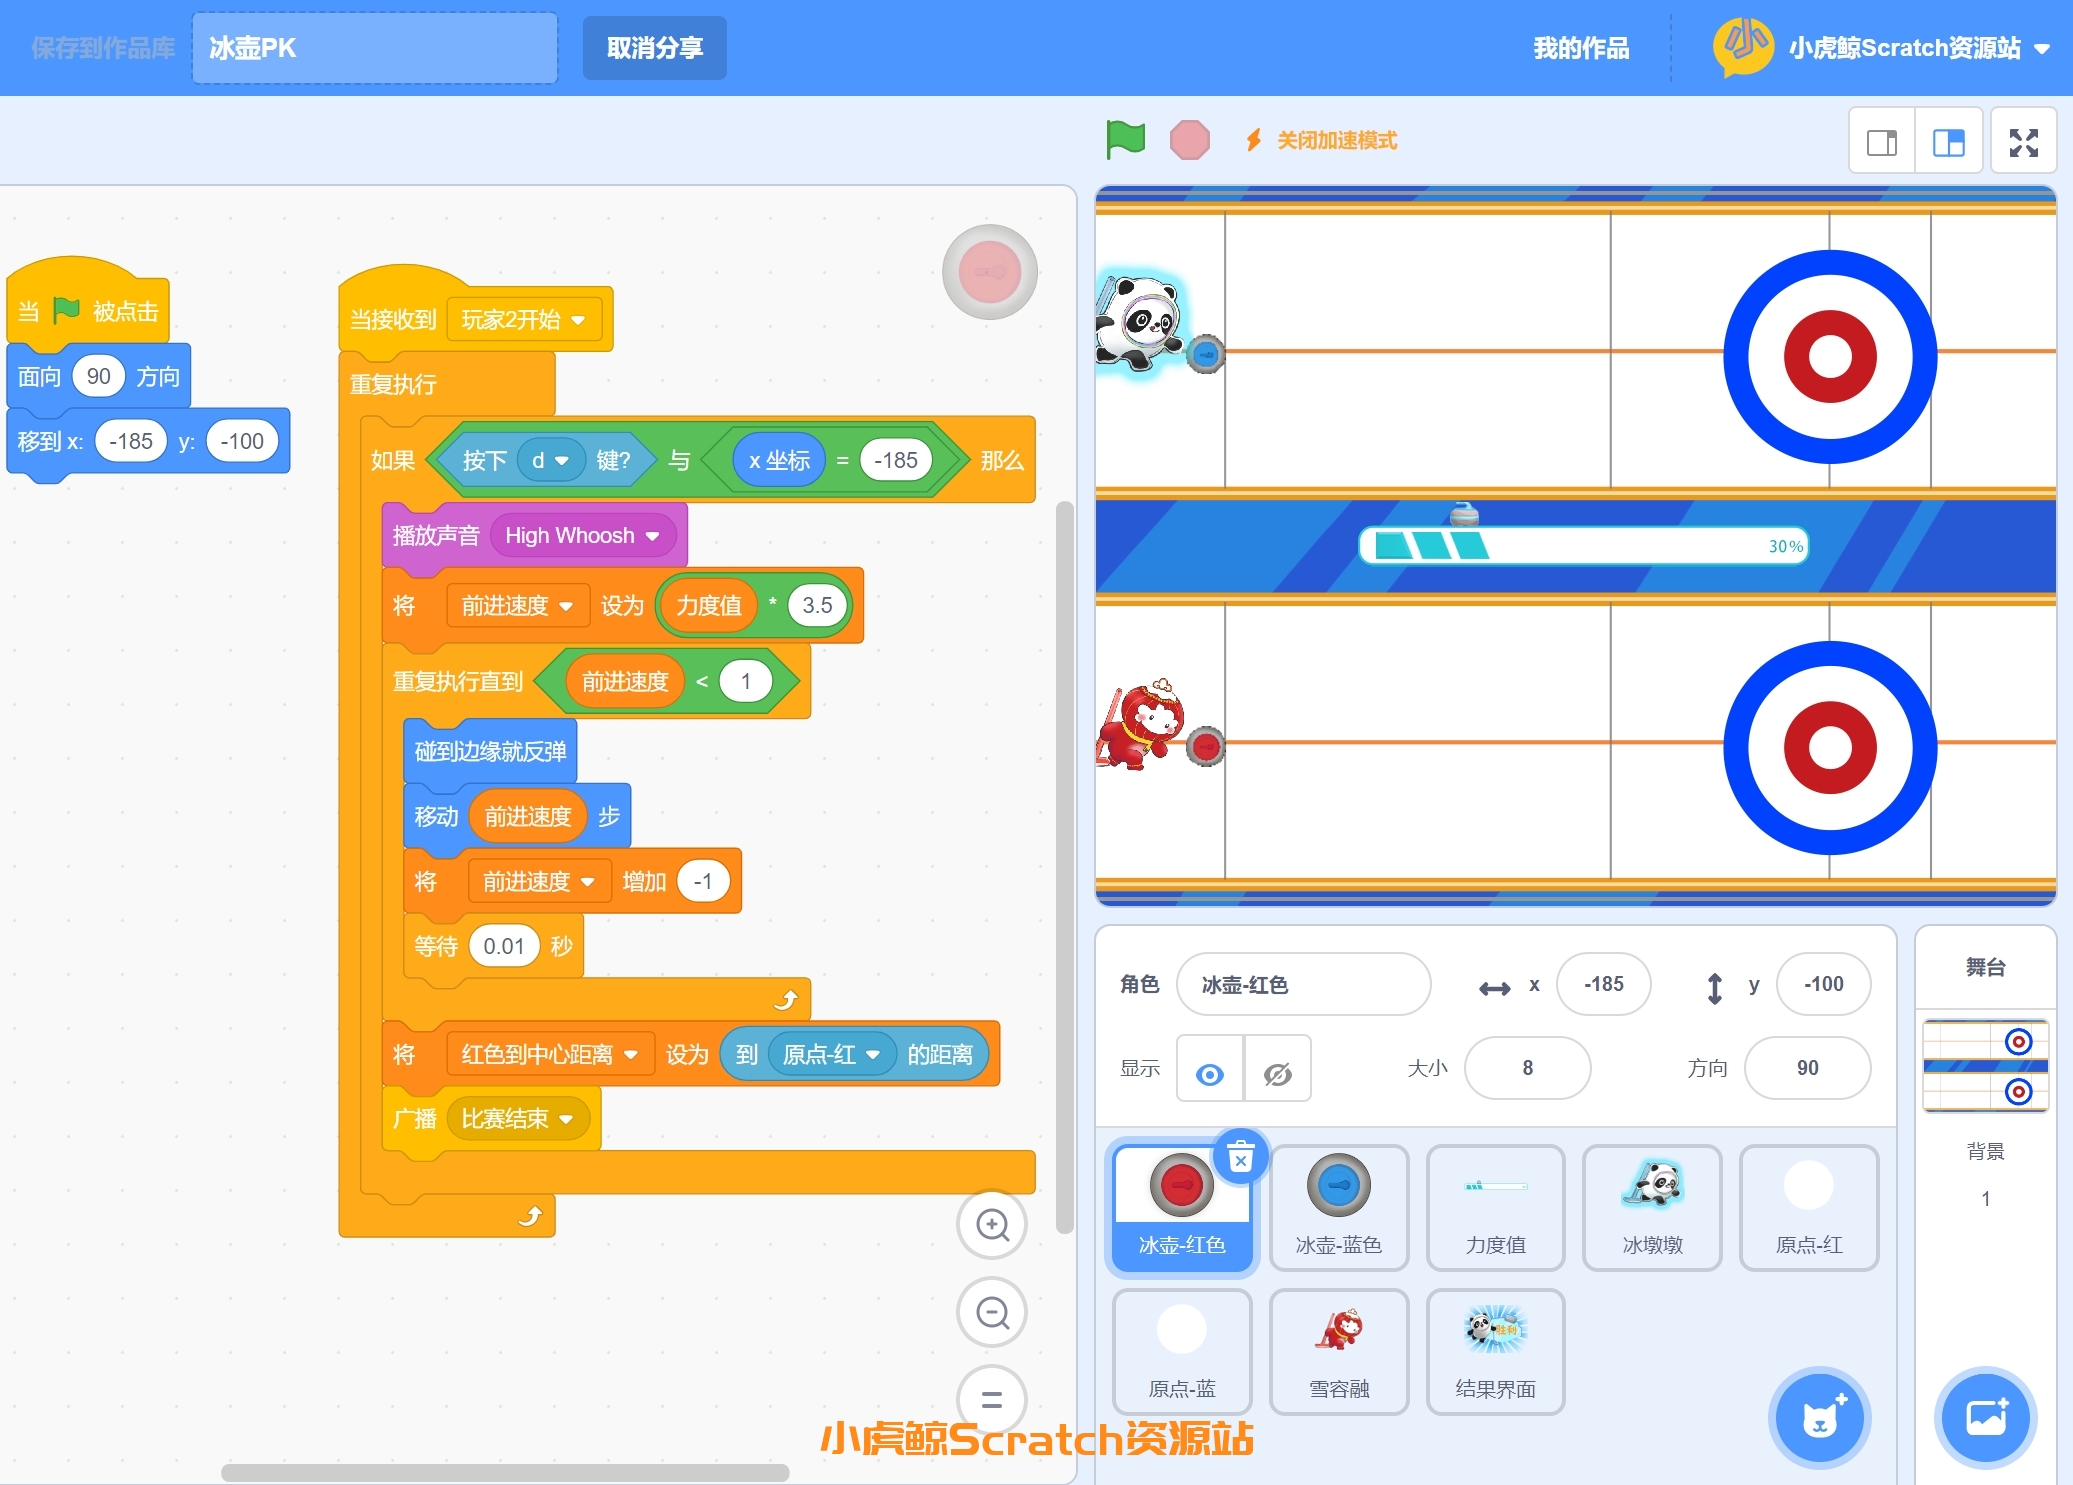This screenshot has height=1485, width=2073.
Task: Open the key d dropdown in 按下 block
Action: pyautogui.click(x=550, y=461)
